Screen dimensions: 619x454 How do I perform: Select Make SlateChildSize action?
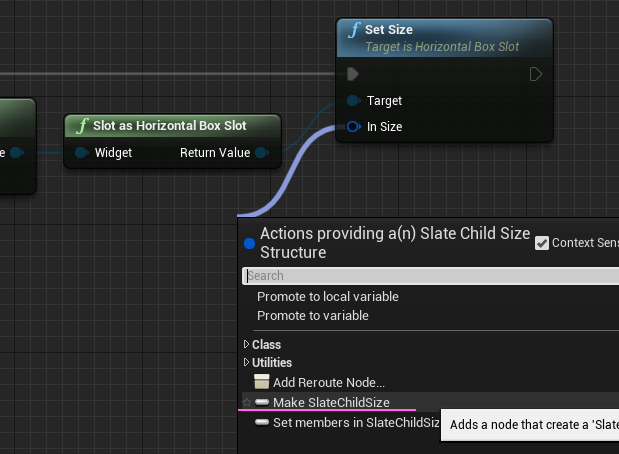coord(331,402)
